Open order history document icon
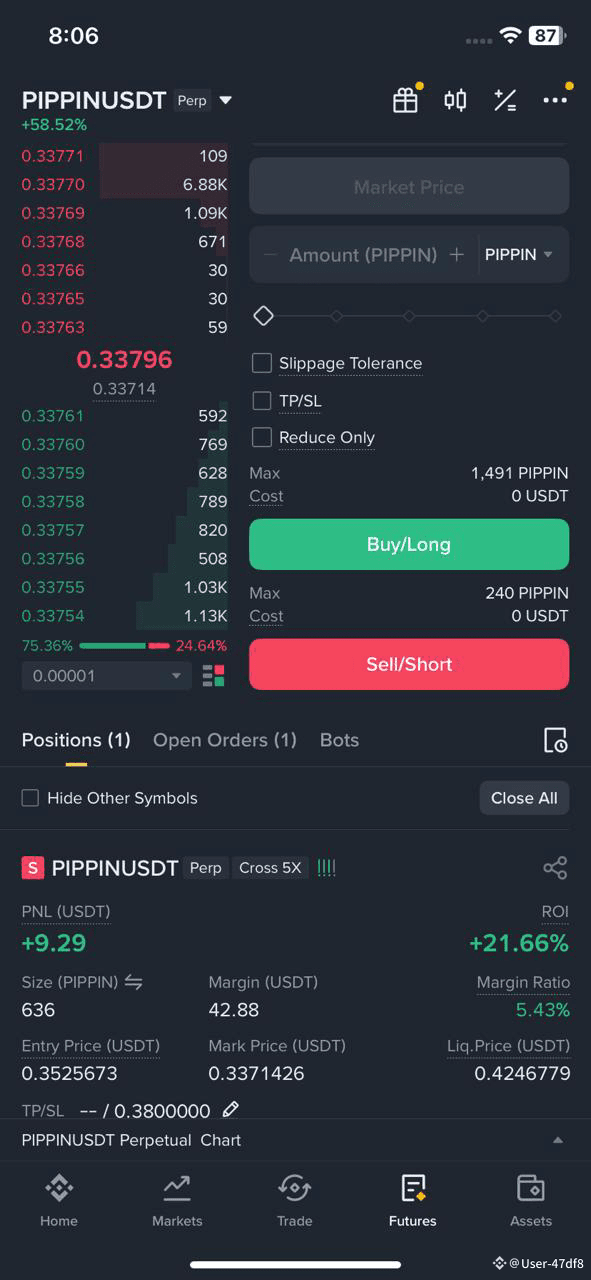 click(555, 740)
